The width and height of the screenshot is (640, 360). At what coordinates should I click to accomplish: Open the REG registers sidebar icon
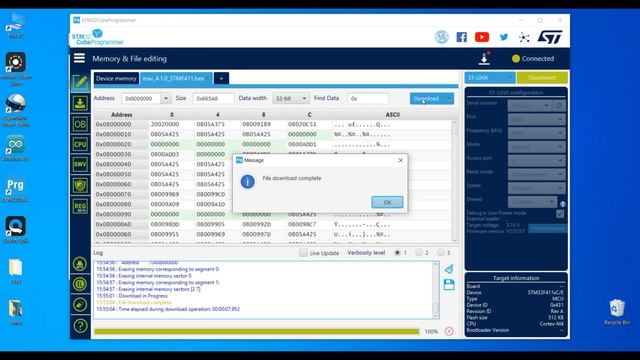tap(80, 207)
